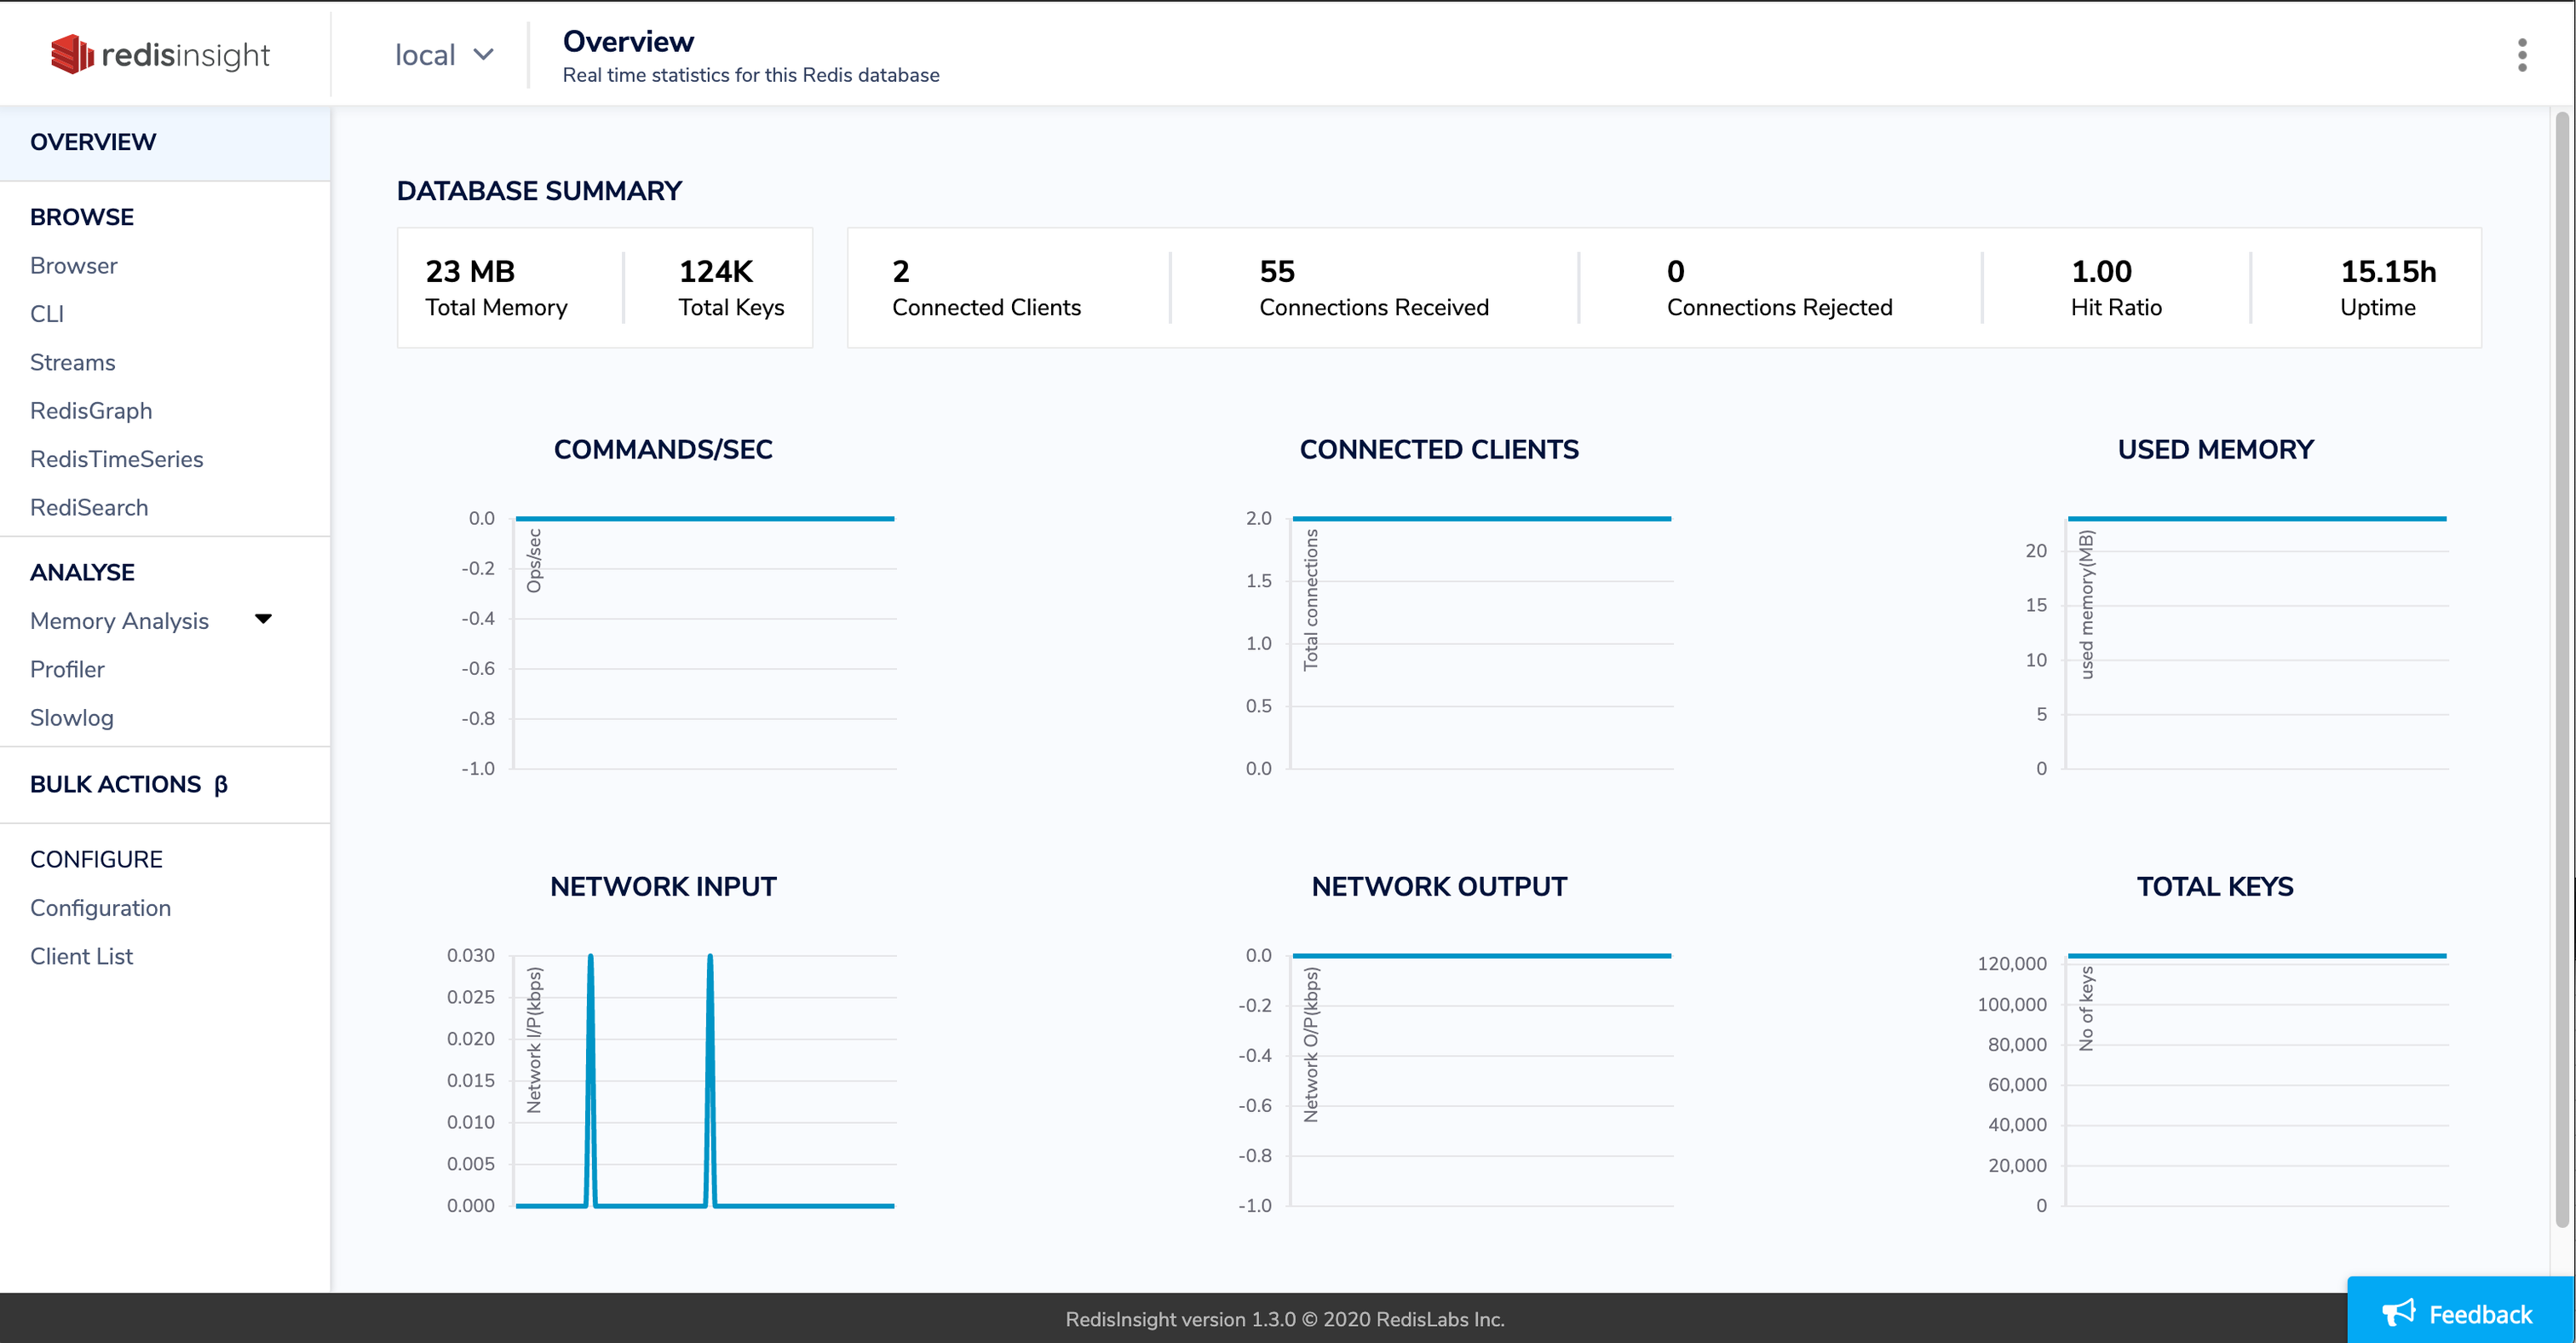Screen dimensions: 2576x1343
Task: Click the vertical page scrollbar
Action: click(2562, 668)
